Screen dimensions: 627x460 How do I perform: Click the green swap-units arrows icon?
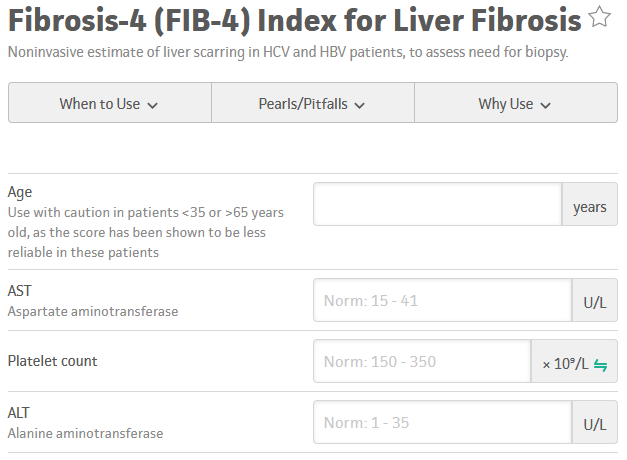point(601,364)
